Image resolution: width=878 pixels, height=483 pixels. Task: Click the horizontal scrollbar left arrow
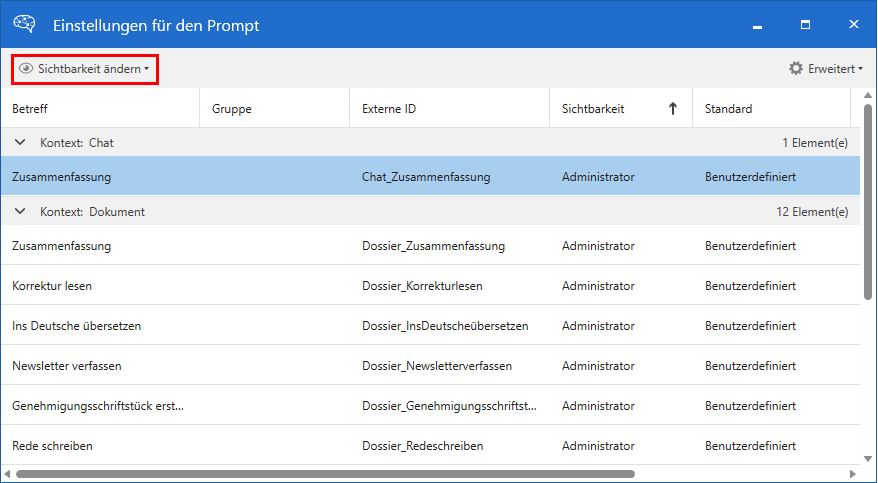[8, 474]
